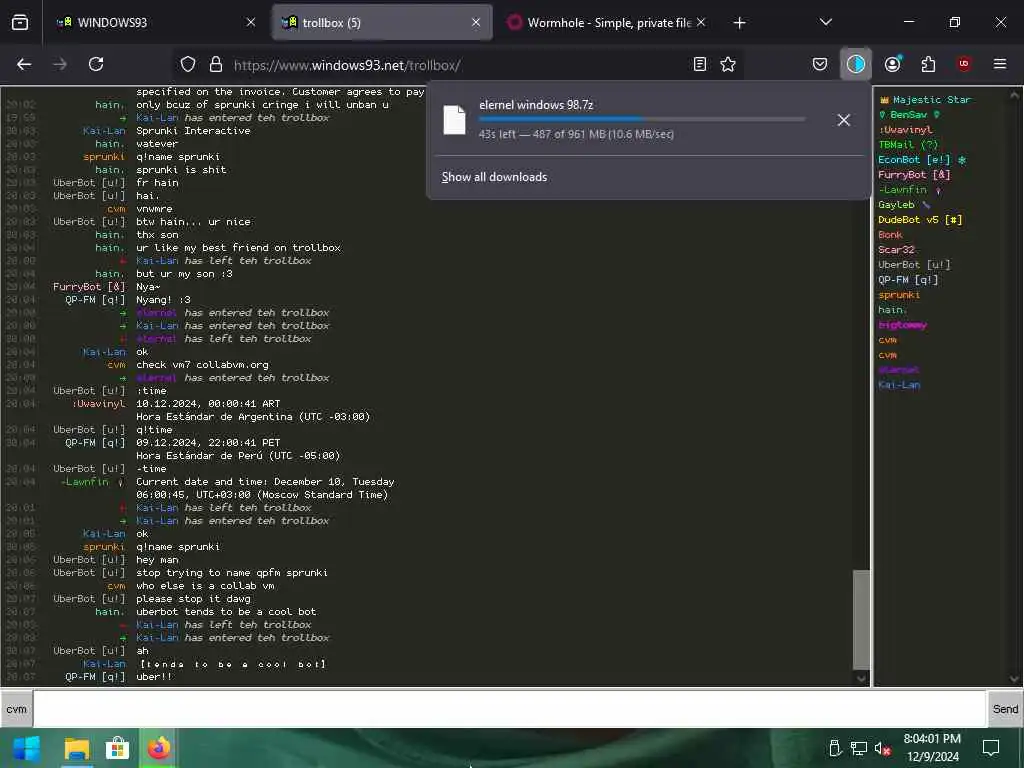Open the Windows Start menu
The image size is (1024, 768).
pyautogui.click(x=26, y=748)
